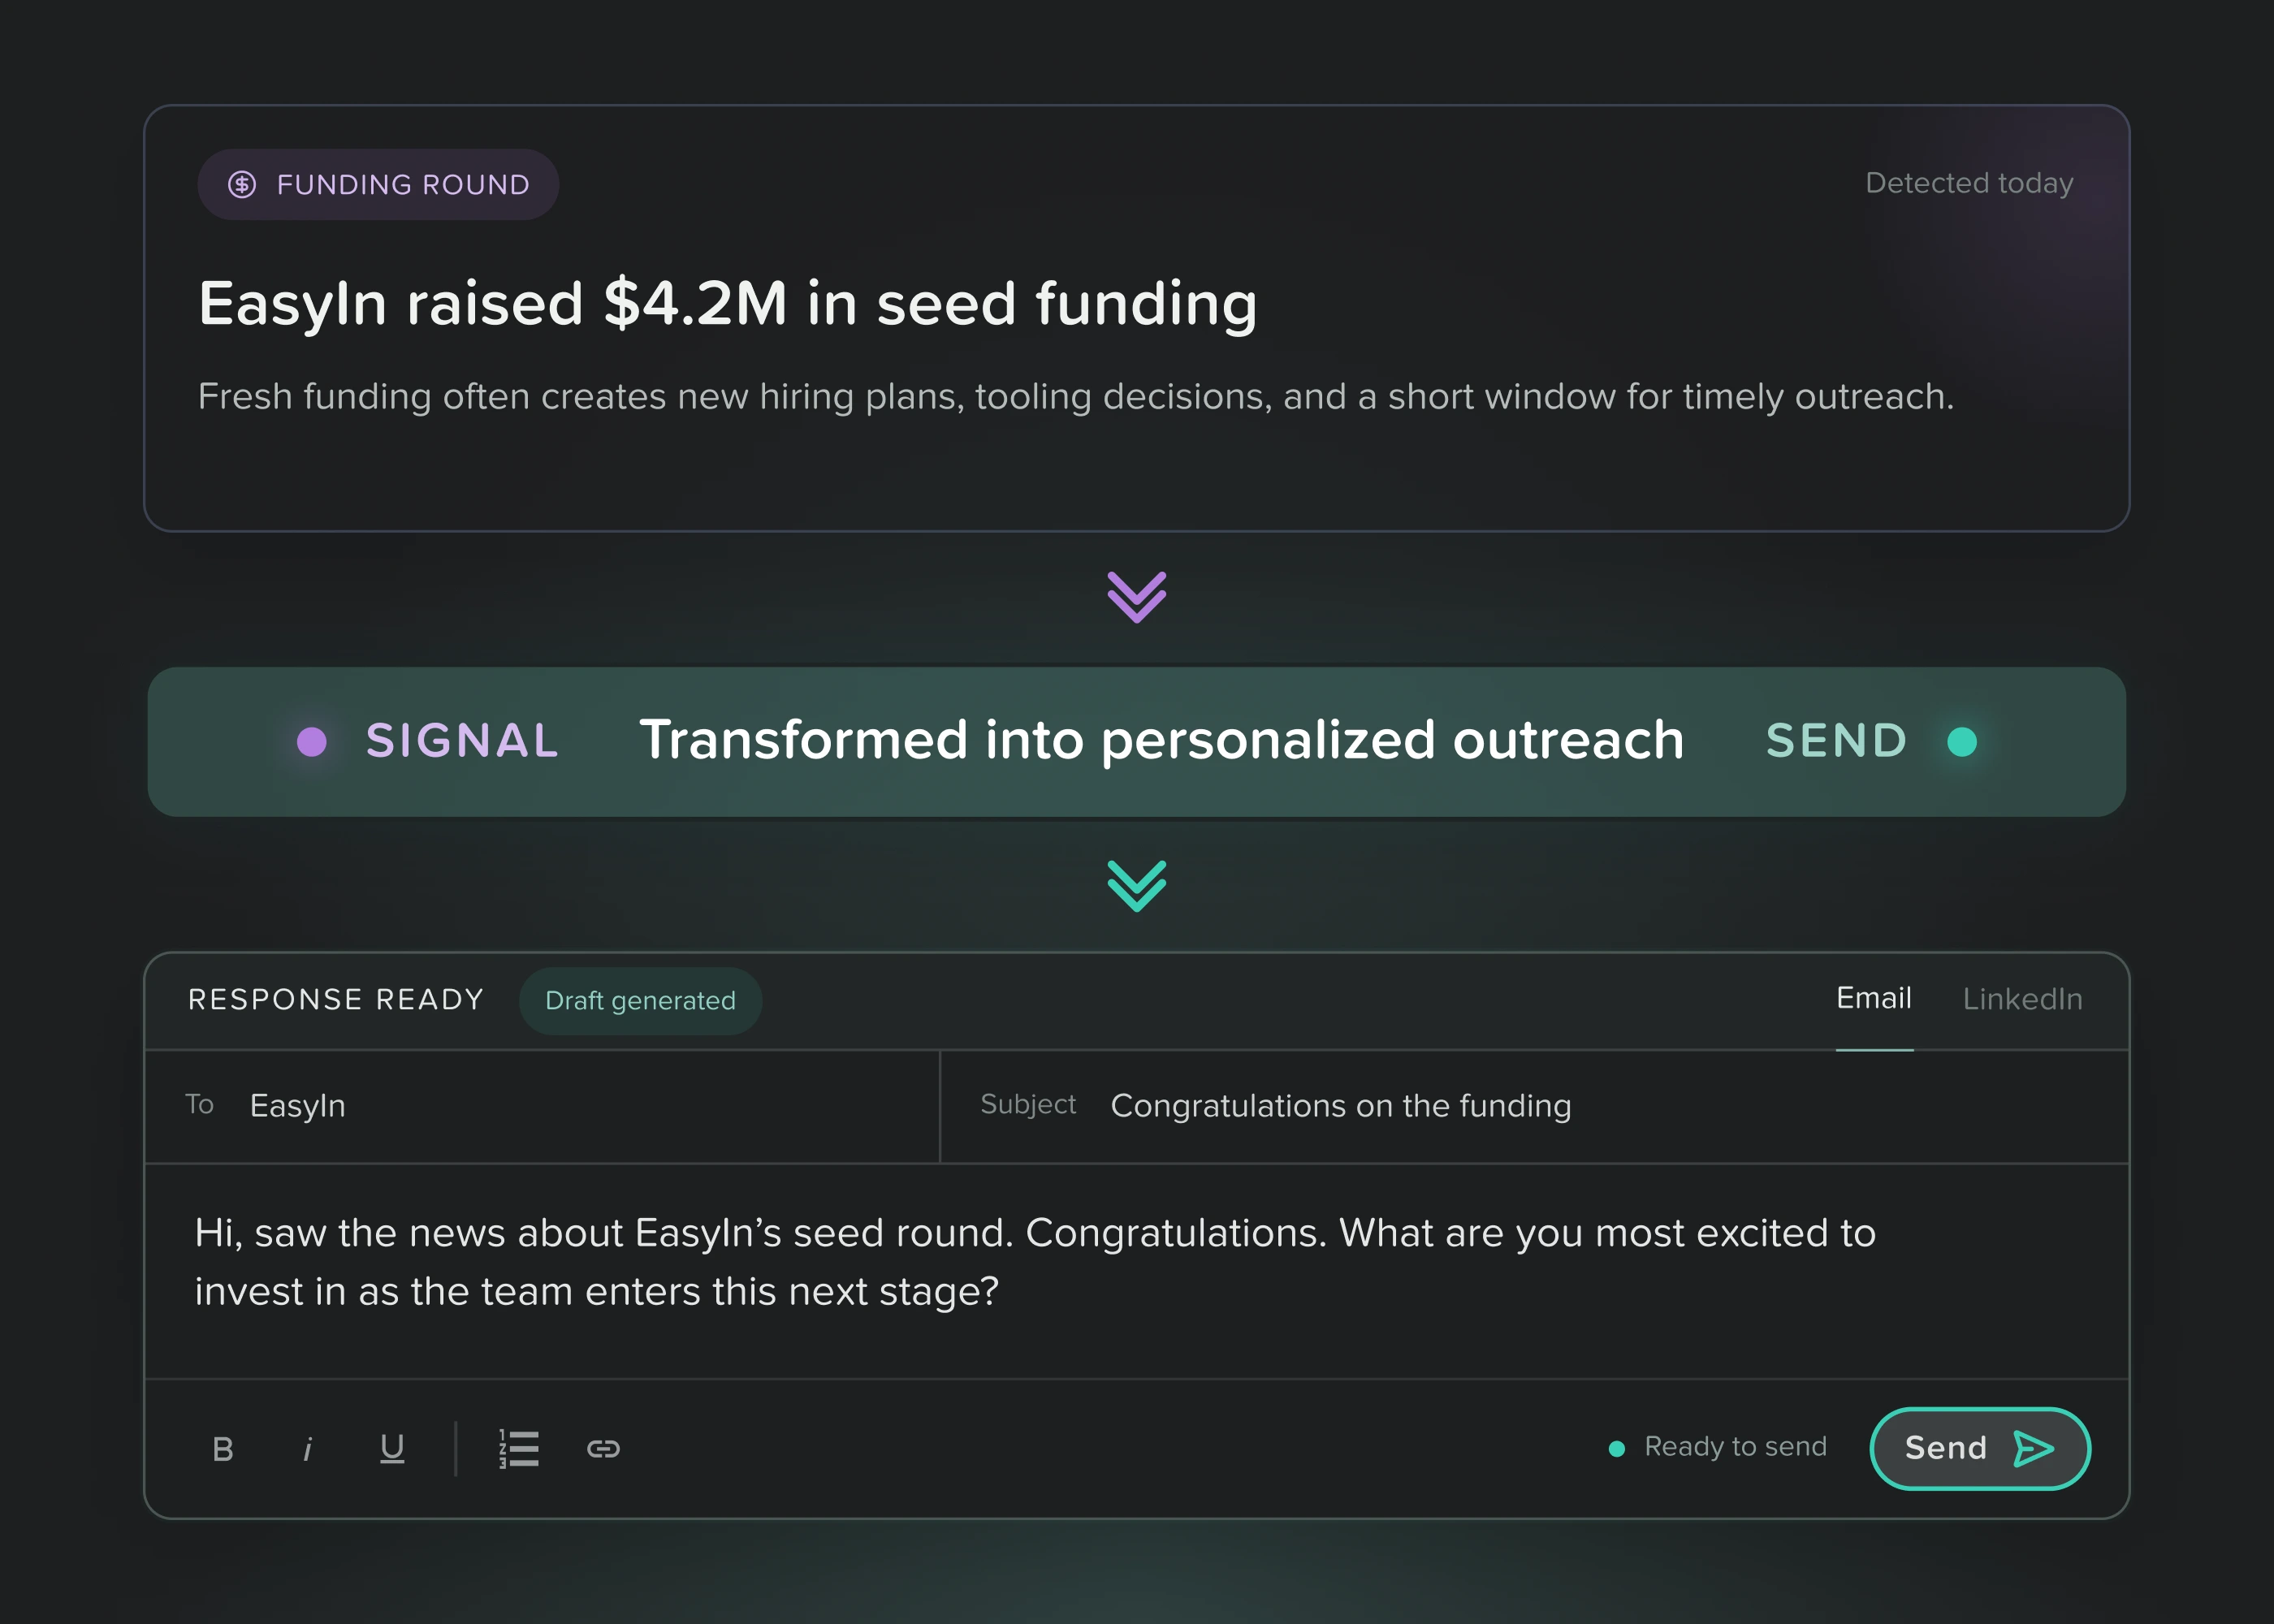The height and width of the screenshot is (1624, 2274).
Task: Click the dollar icon in Funding Round badge
Action: (242, 185)
